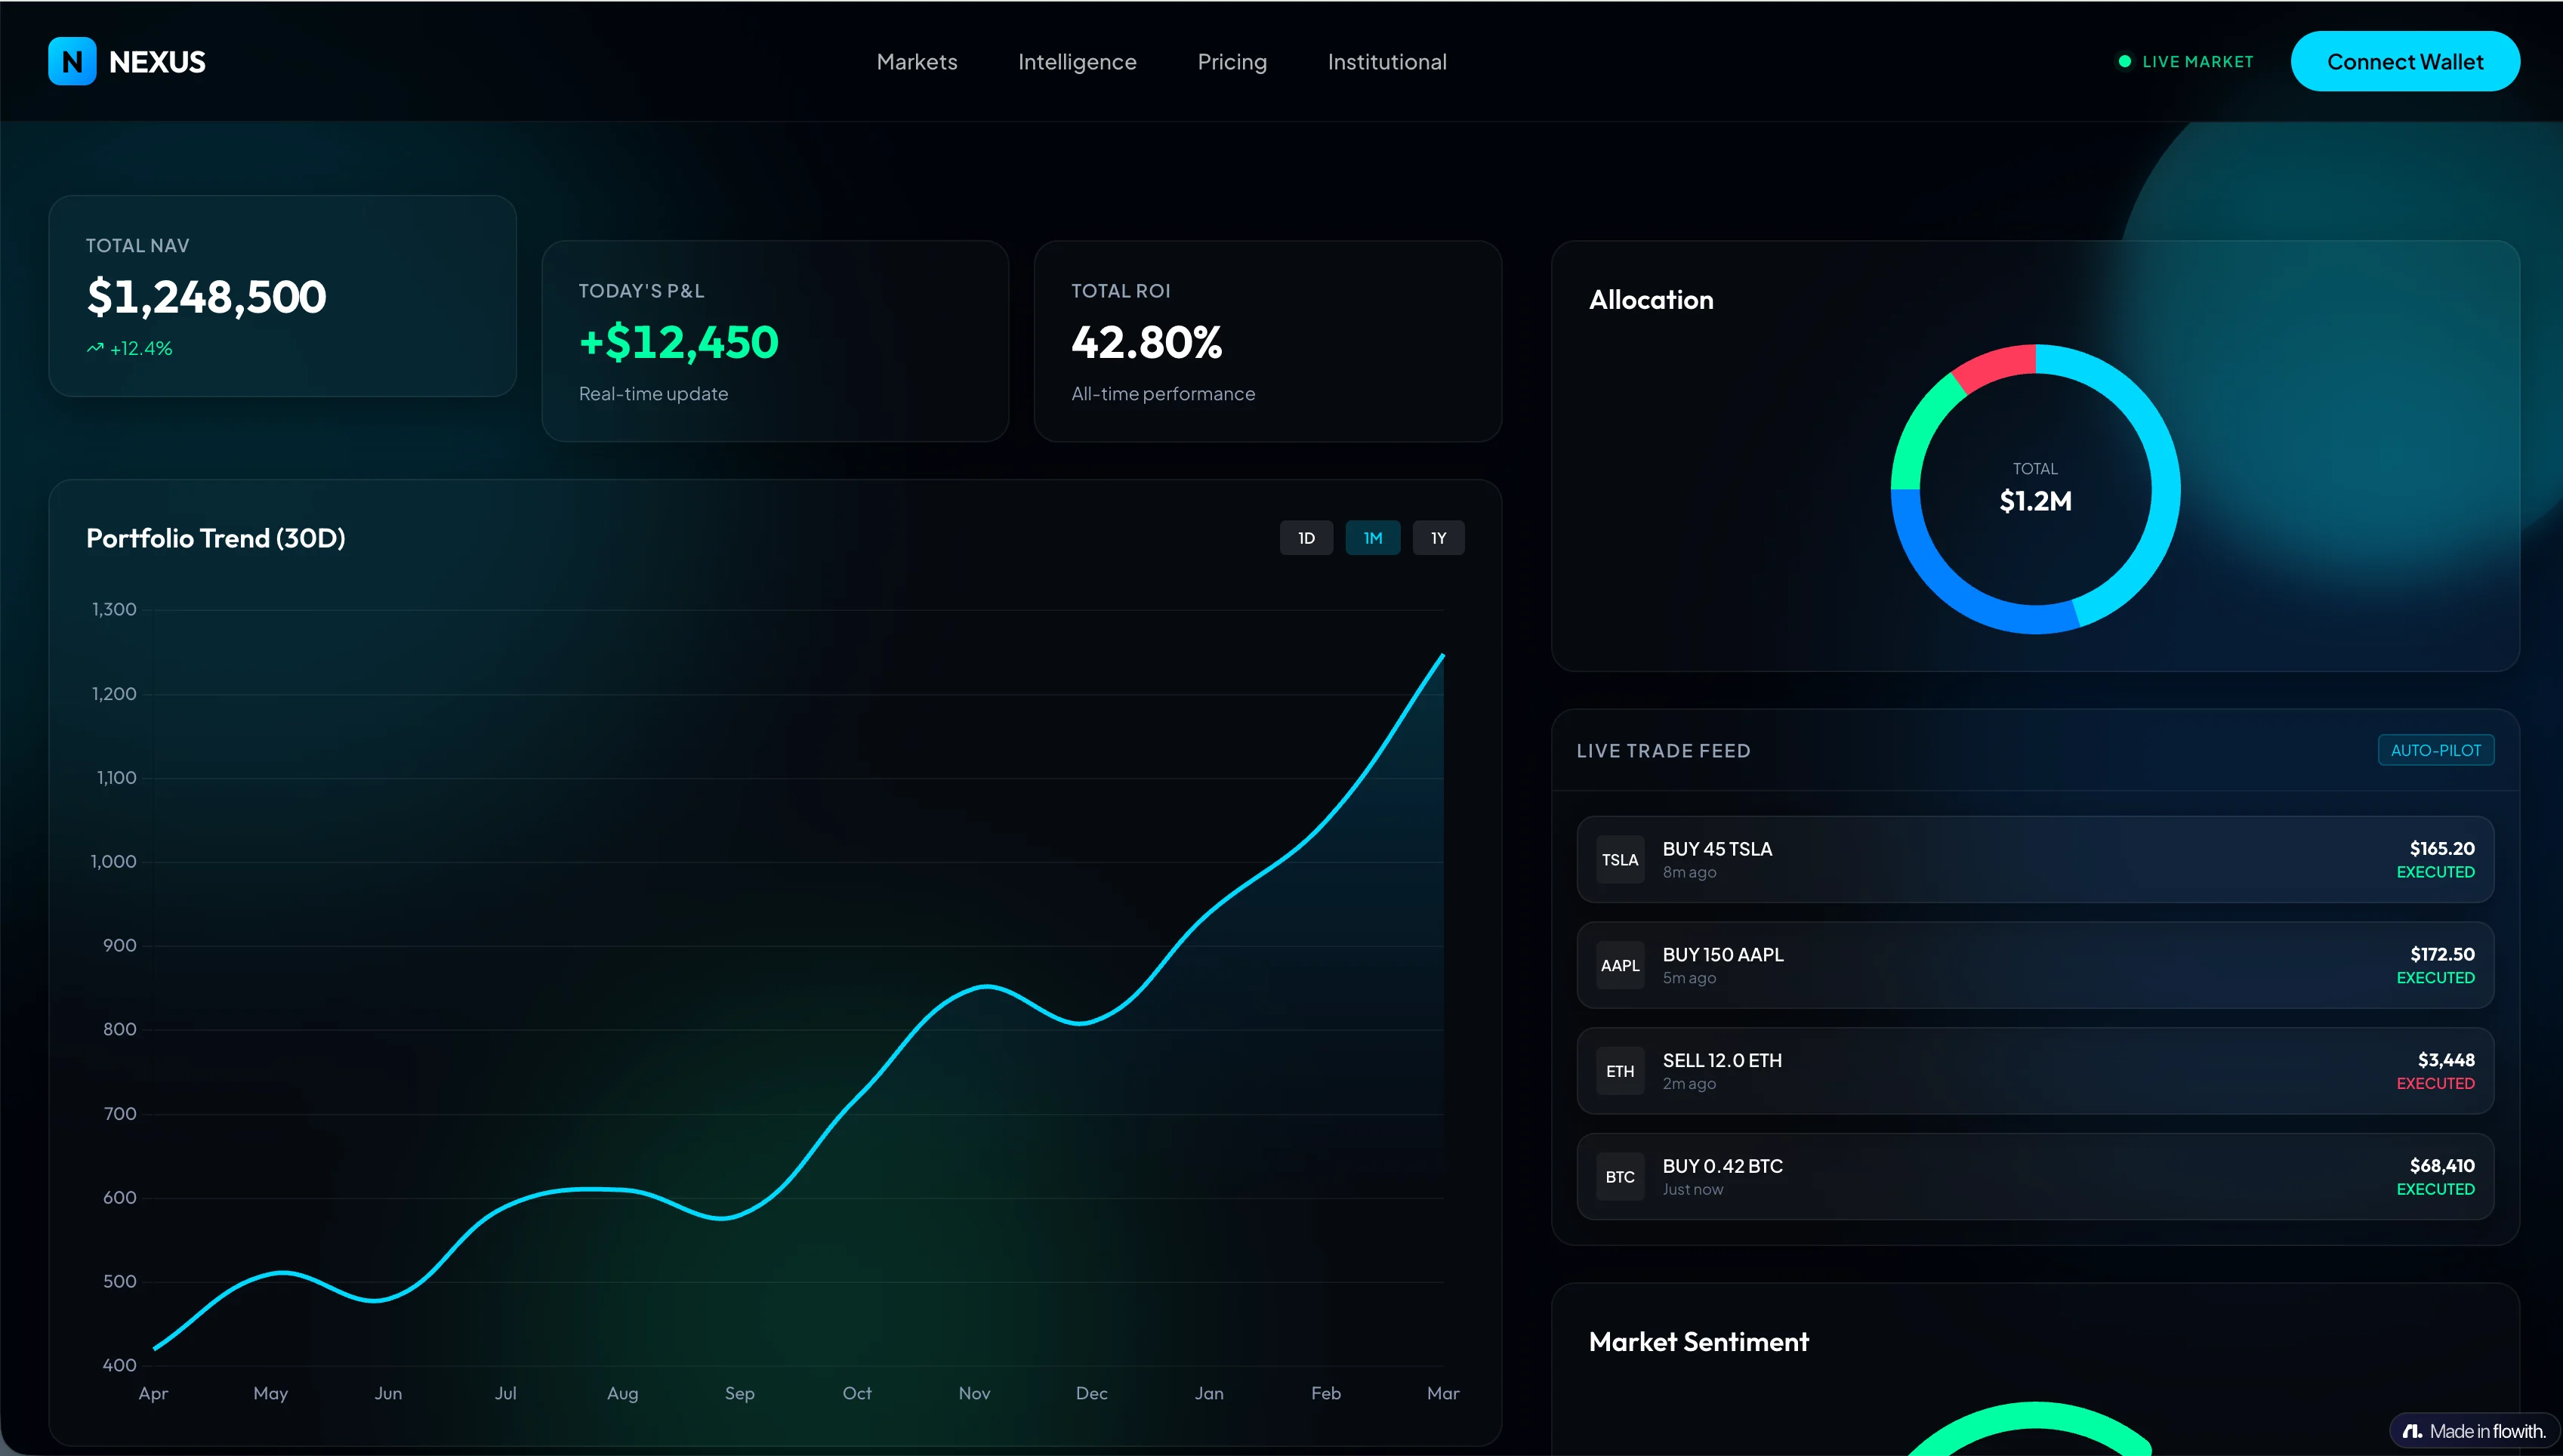Switch the chart to 1D range
Screen dimensions: 2563x1456
[1306, 538]
